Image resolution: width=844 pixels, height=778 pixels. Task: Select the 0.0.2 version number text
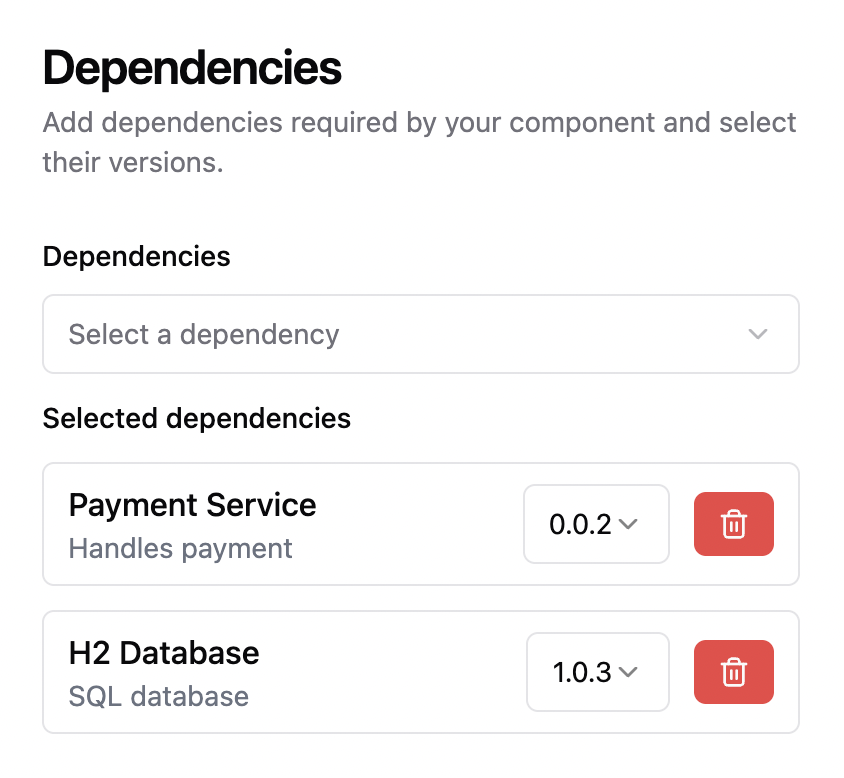tap(580, 524)
